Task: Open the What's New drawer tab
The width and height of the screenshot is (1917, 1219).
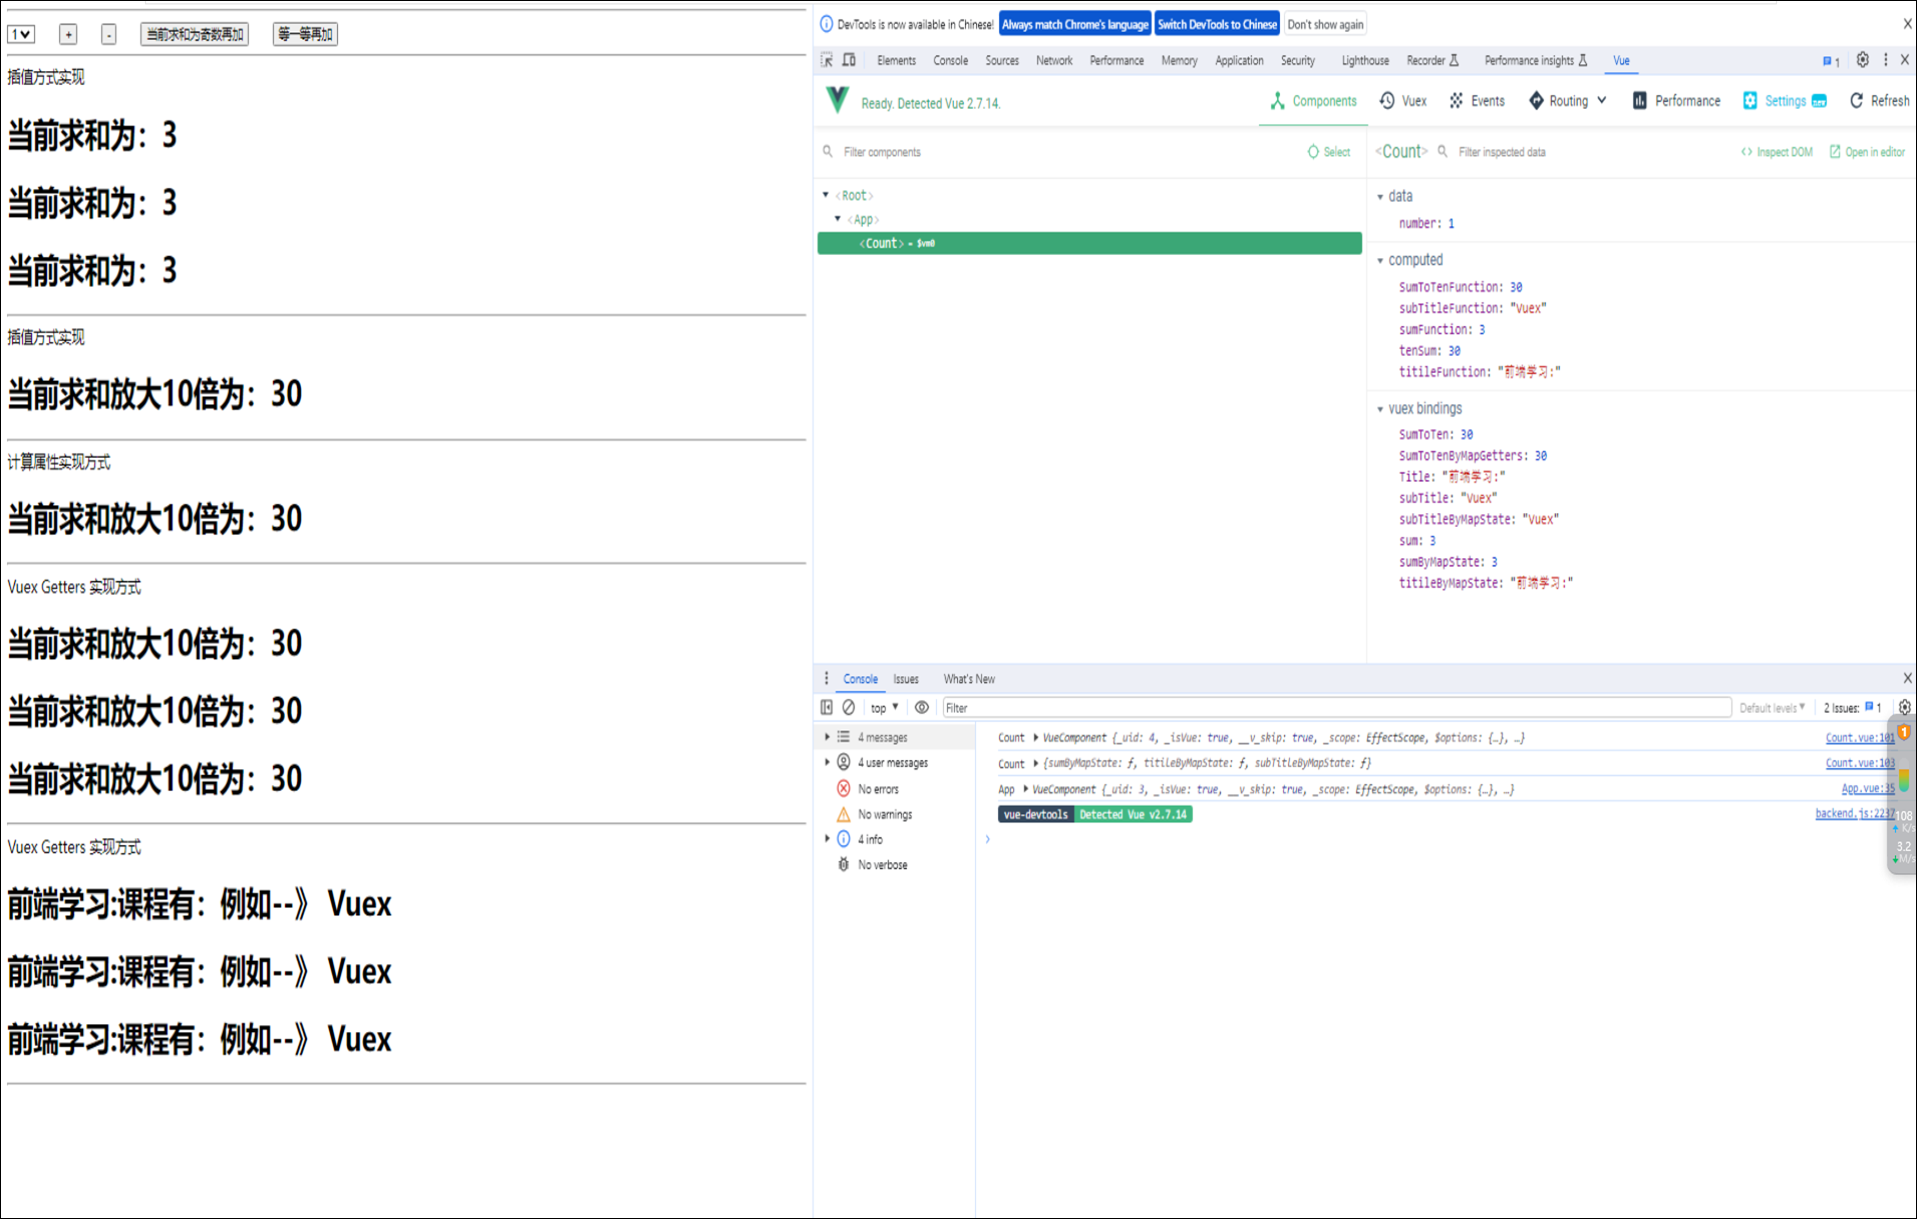Action: pos(969,679)
